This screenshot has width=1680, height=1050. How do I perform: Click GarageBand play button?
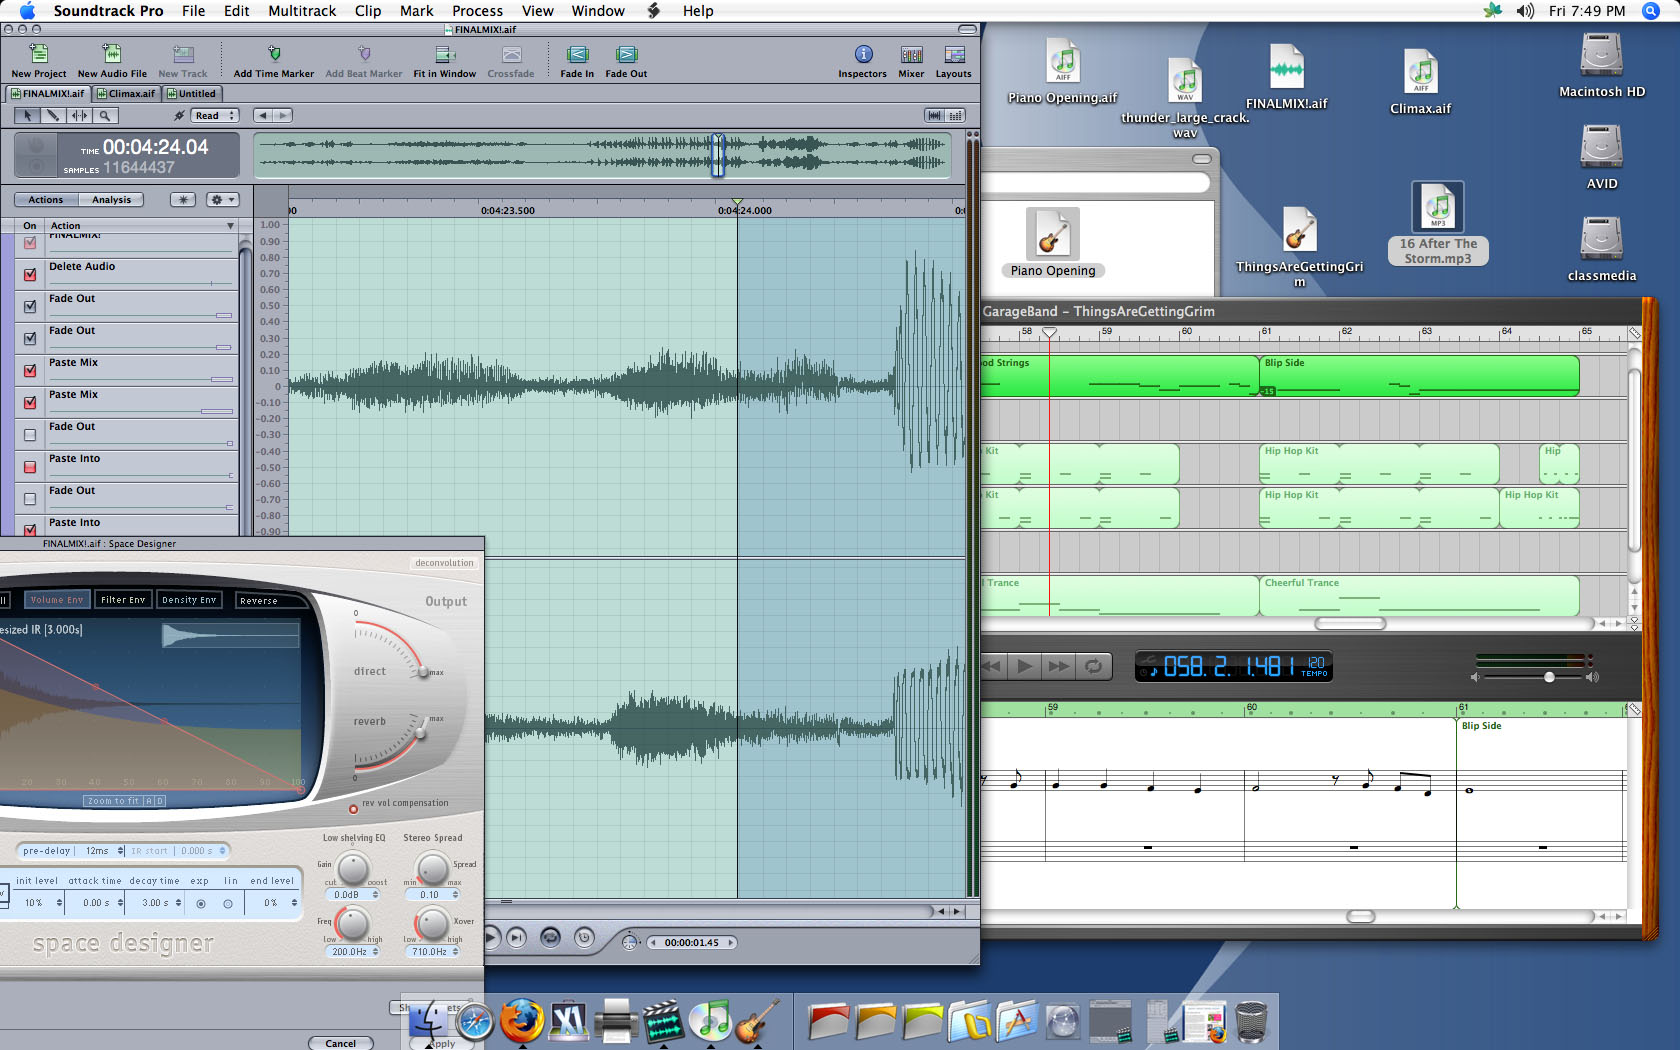[1025, 666]
